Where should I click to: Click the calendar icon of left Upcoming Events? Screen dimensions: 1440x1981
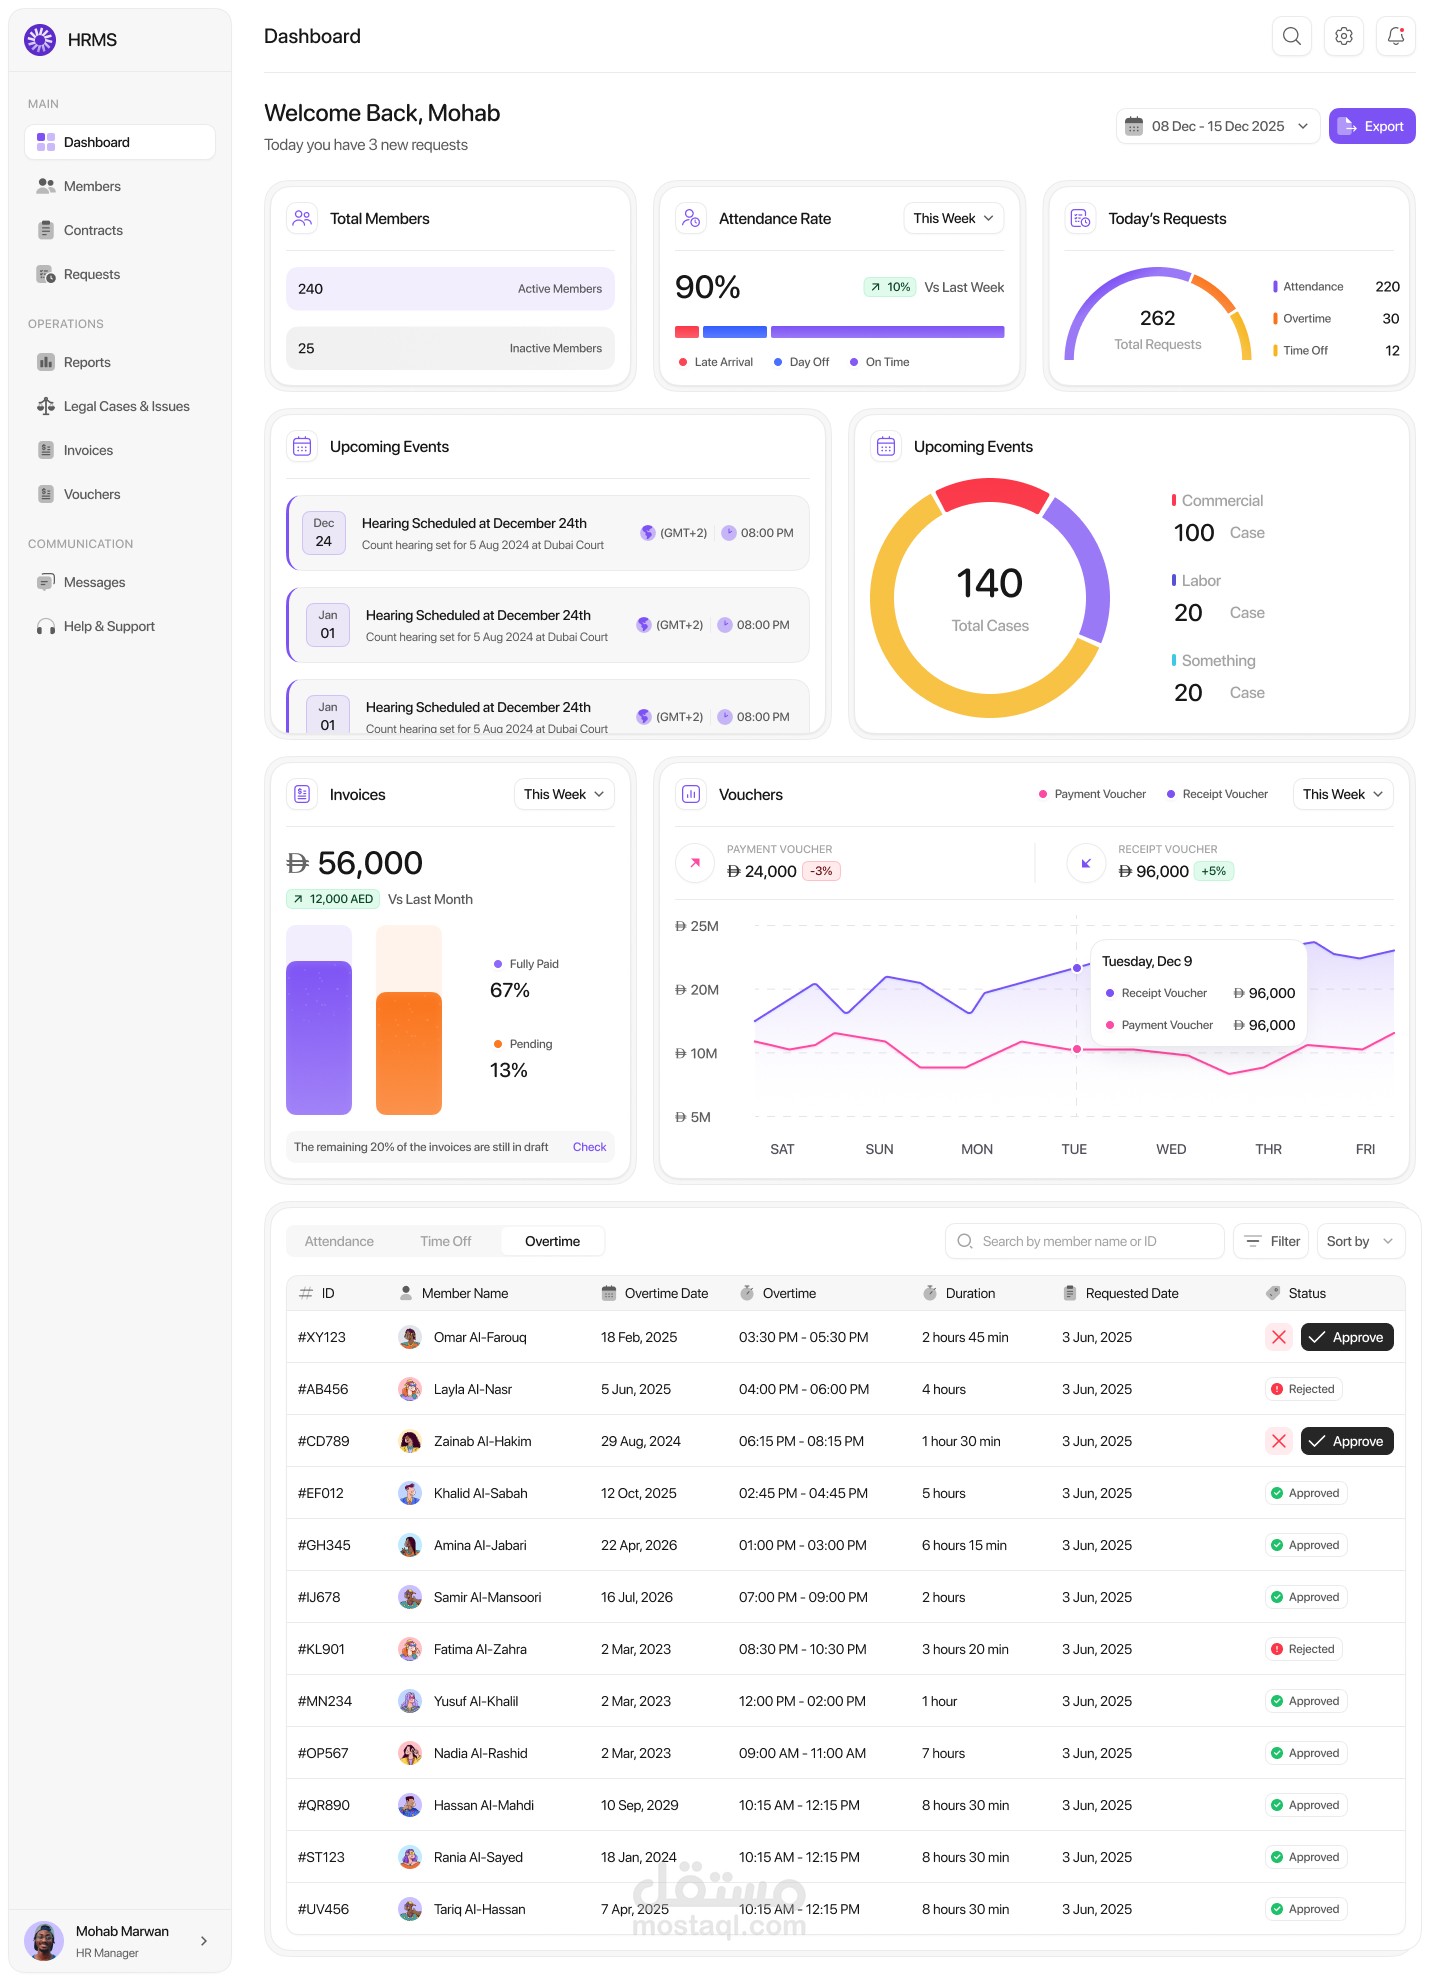point(302,446)
